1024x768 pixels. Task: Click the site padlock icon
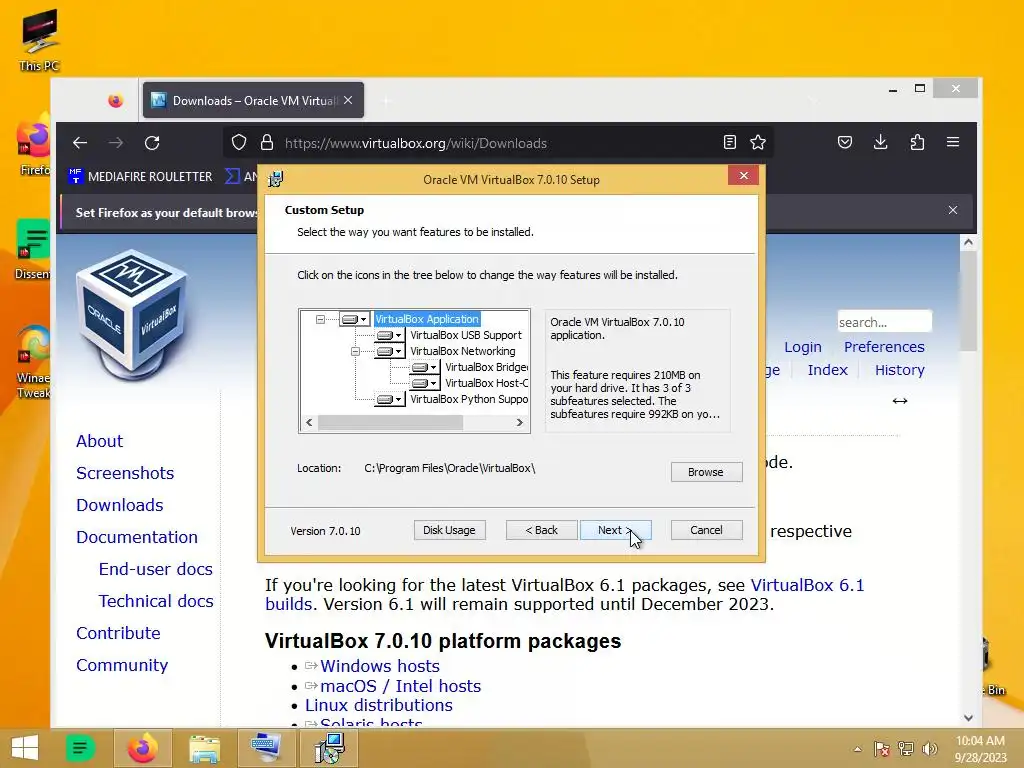point(266,142)
